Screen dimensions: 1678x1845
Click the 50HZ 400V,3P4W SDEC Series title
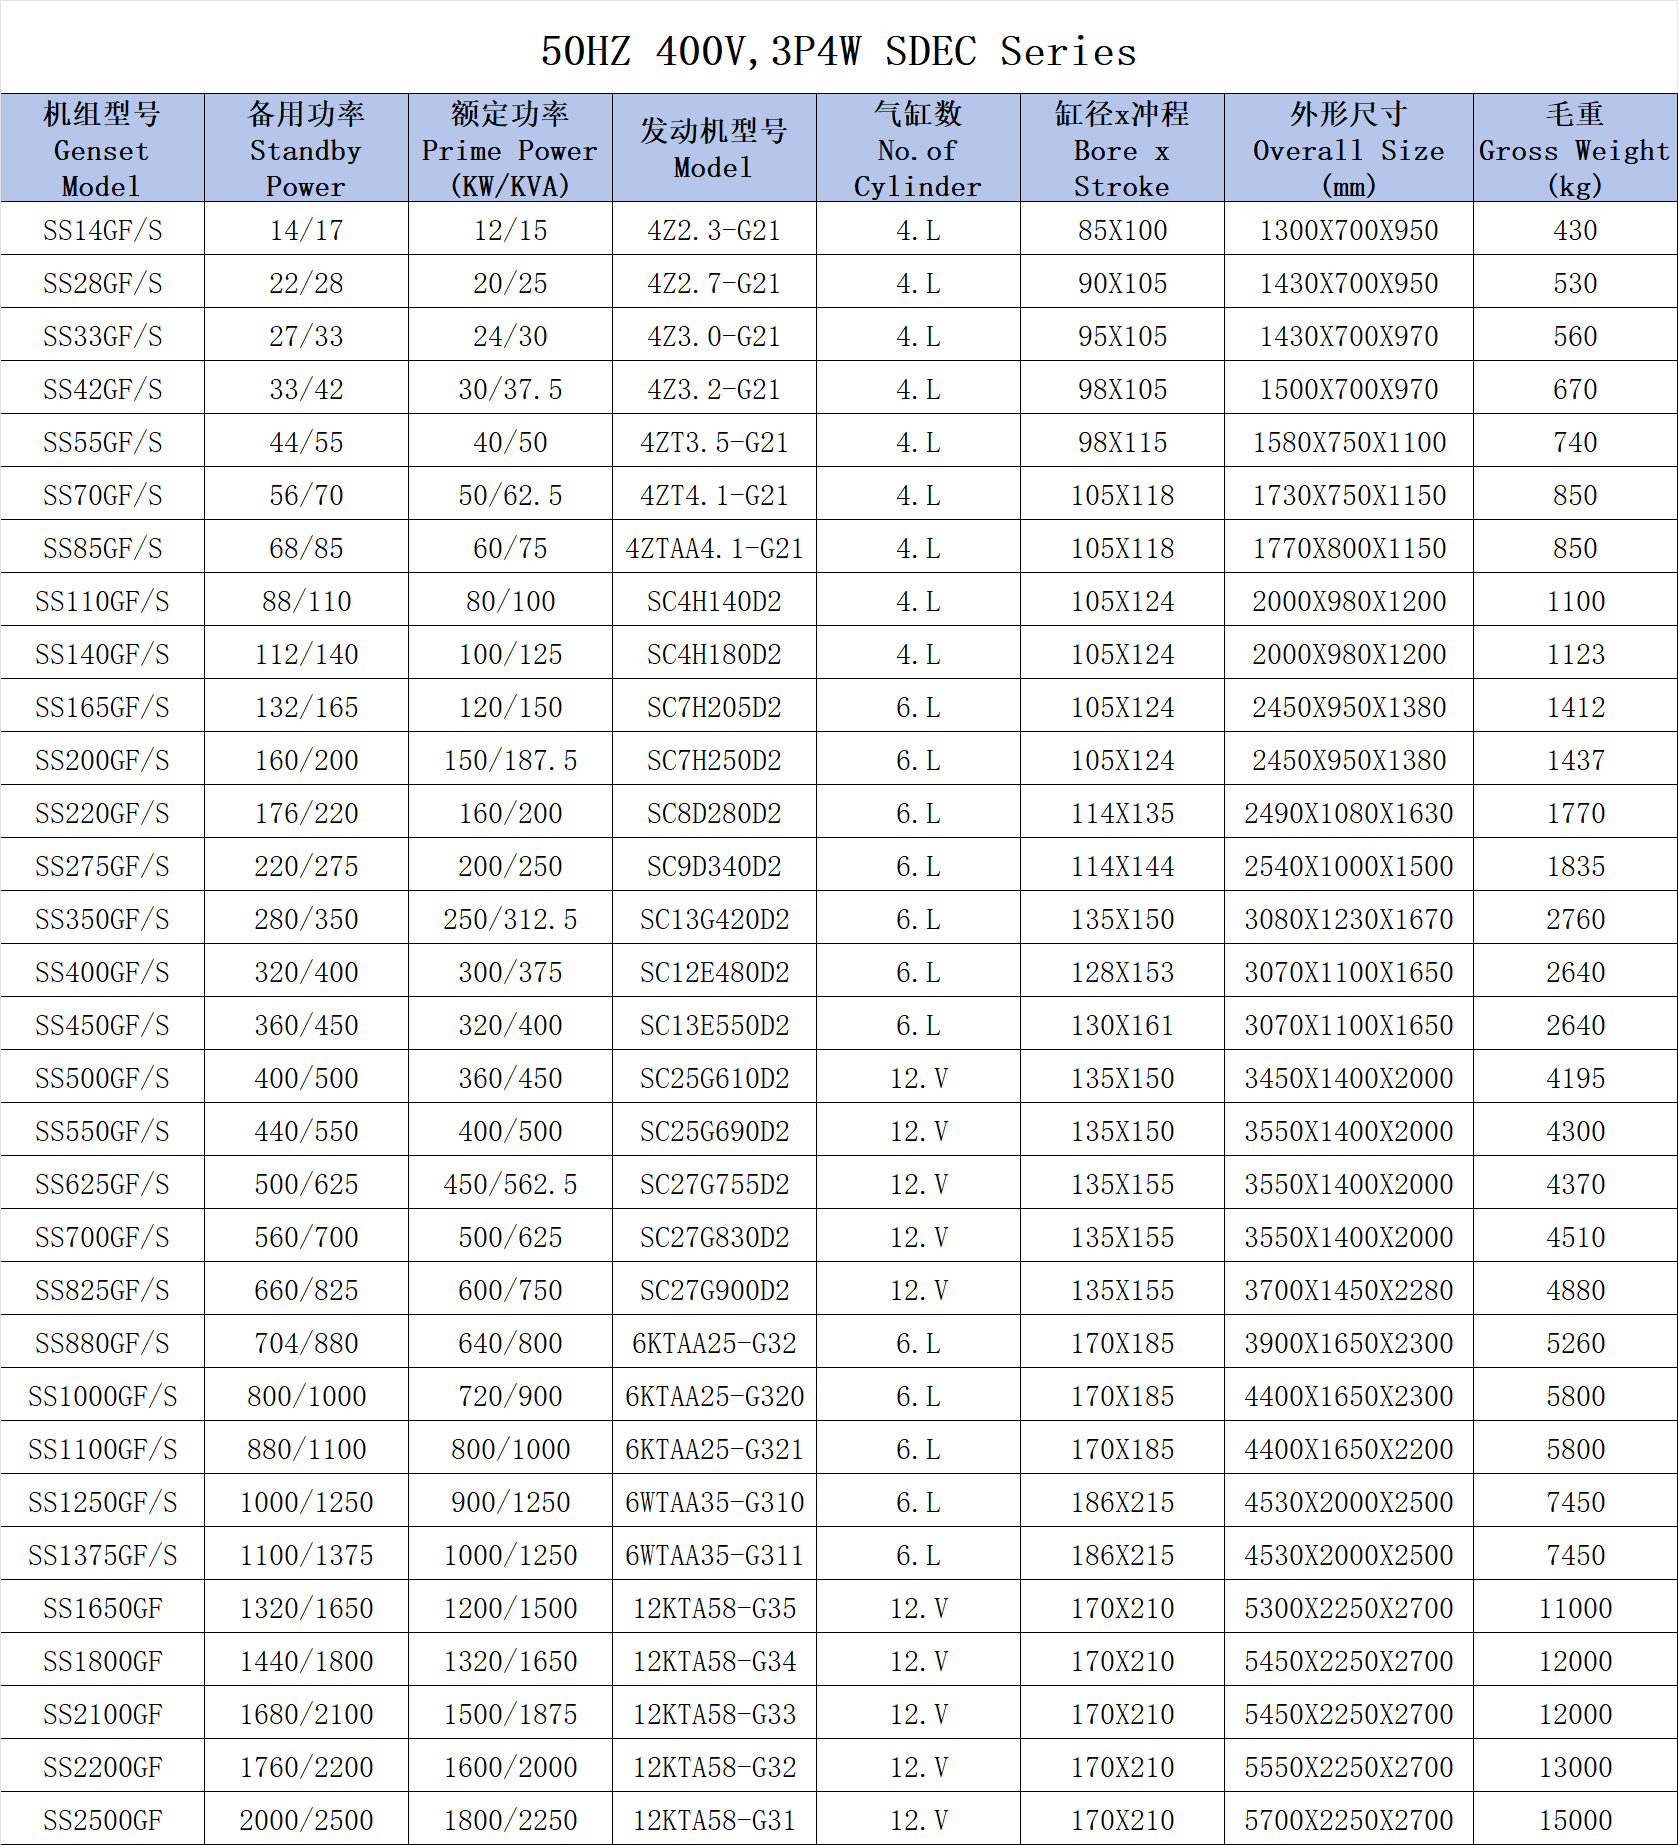[x=838, y=51]
